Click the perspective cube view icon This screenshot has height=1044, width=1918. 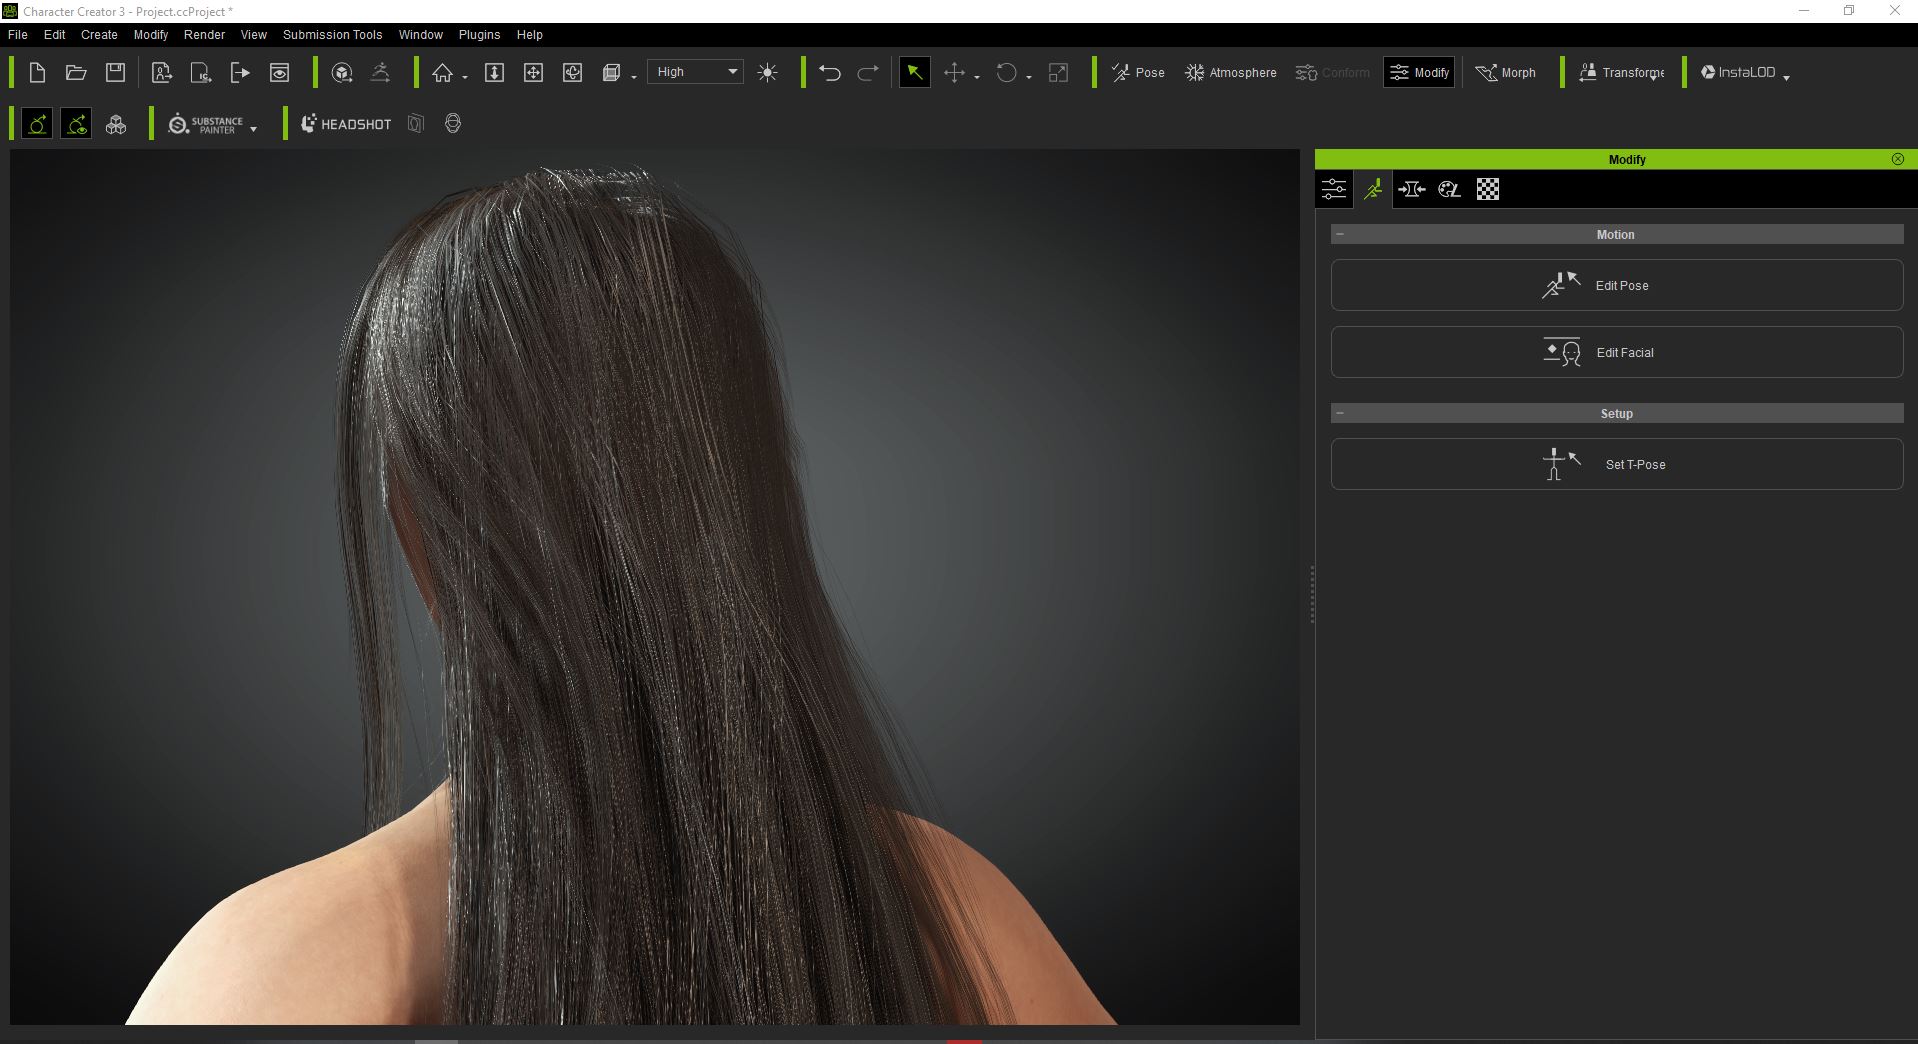pyautogui.click(x=612, y=72)
